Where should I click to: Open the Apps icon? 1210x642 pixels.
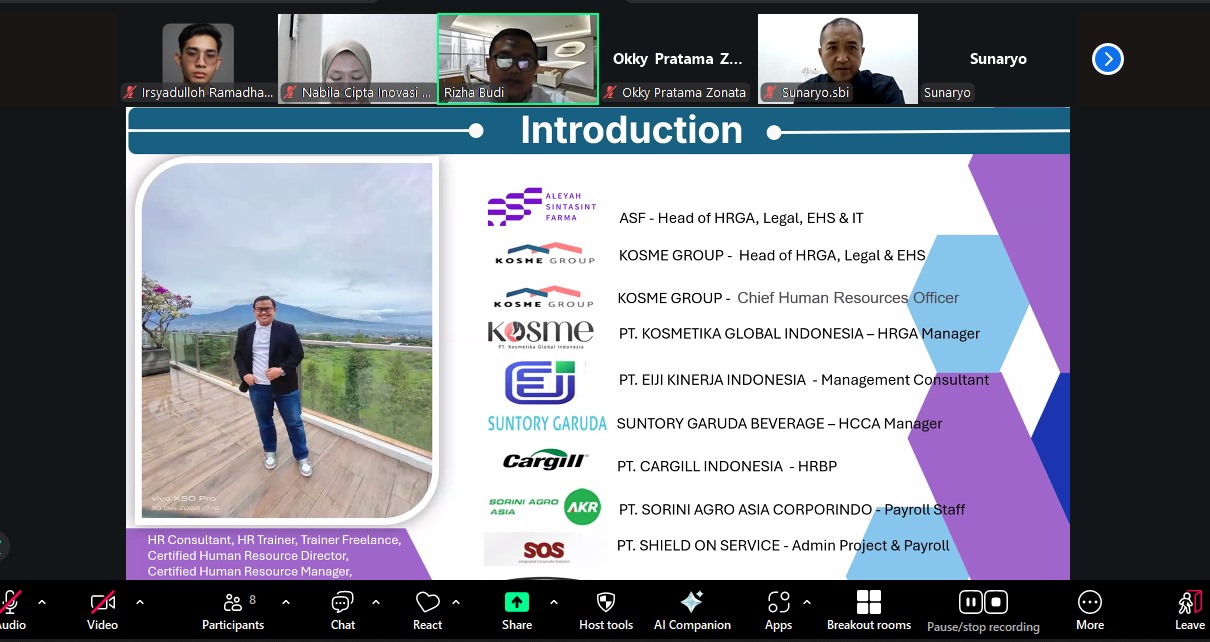coord(778,610)
